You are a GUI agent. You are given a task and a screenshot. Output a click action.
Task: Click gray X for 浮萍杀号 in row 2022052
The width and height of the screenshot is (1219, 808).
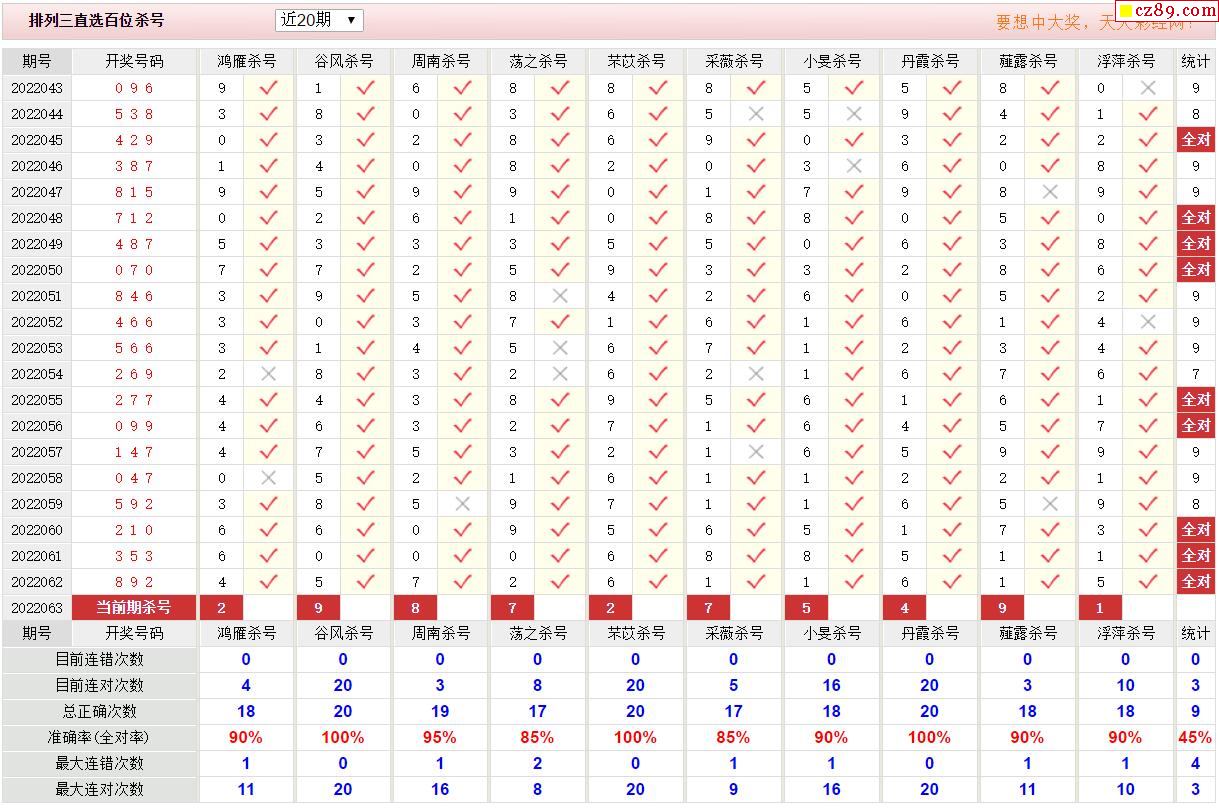pyautogui.click(x=1148, y=322)
